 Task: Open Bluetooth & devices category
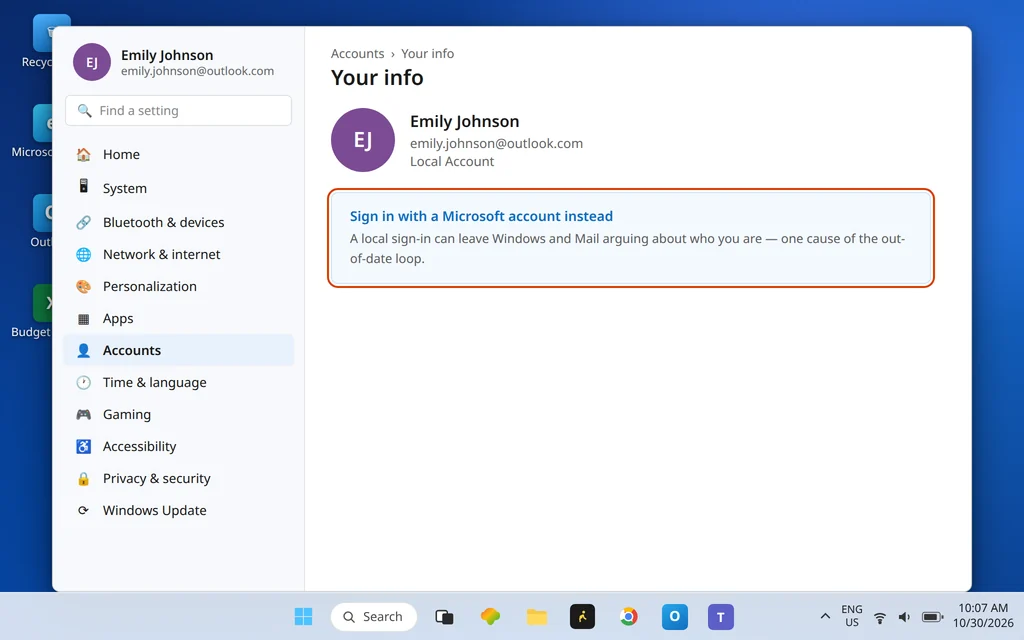(178, 223)
